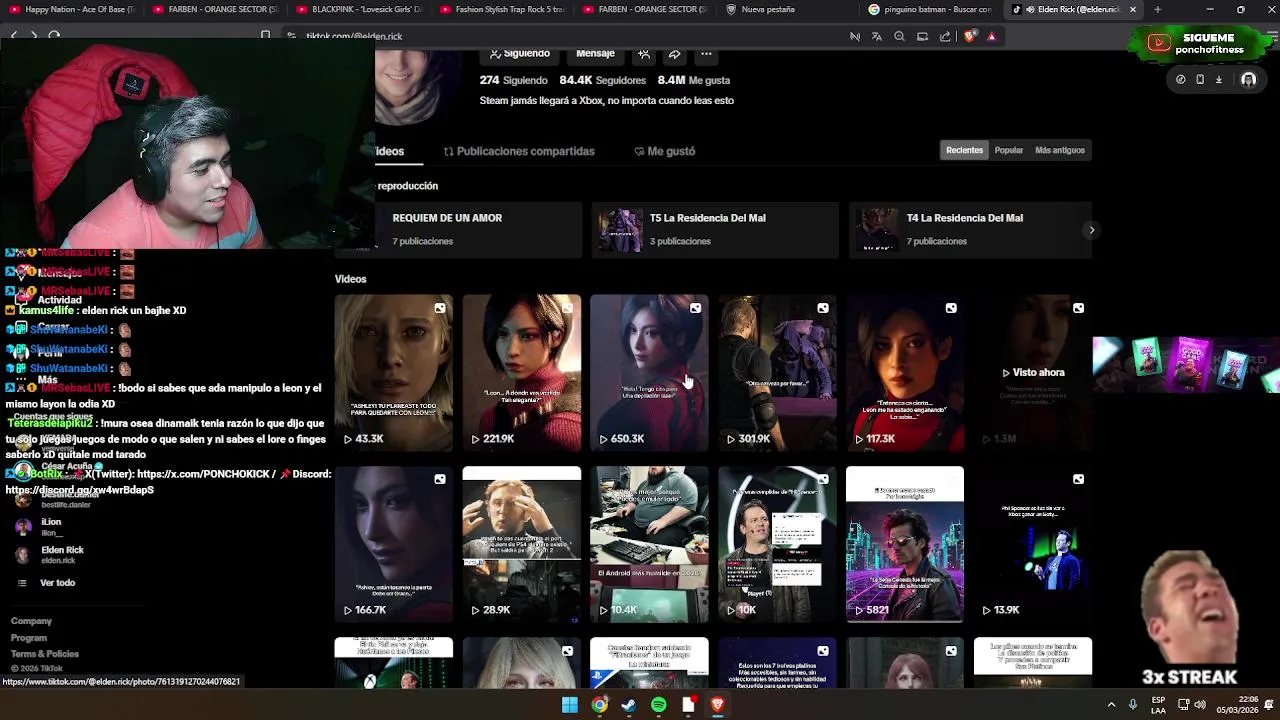The image size is (1280, 720).
Task: Open the Program footer link
Action: (x=29, y=638)
